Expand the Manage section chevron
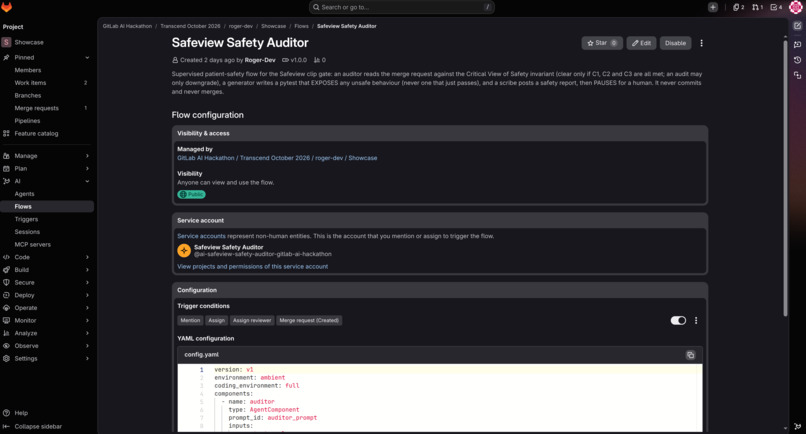Screen dimensions: 806x434 pos(87,156)
